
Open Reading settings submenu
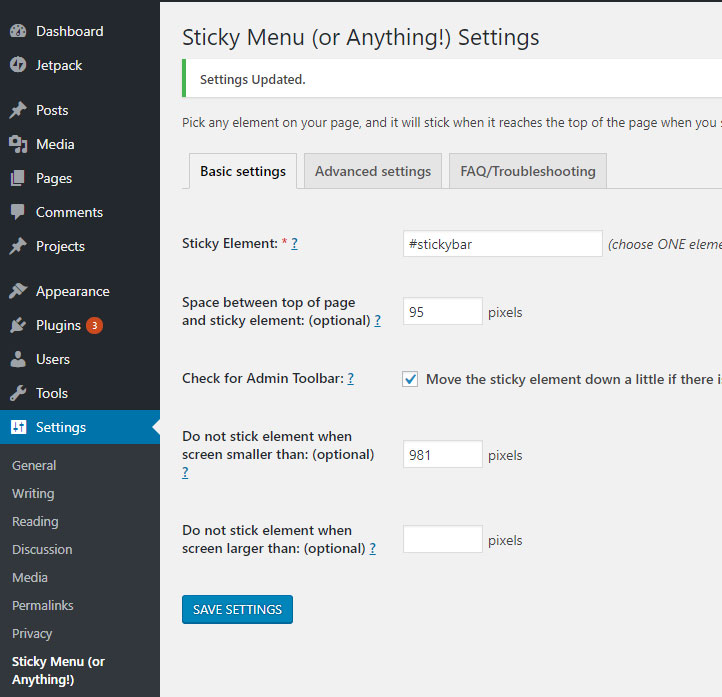click(35, 522)
